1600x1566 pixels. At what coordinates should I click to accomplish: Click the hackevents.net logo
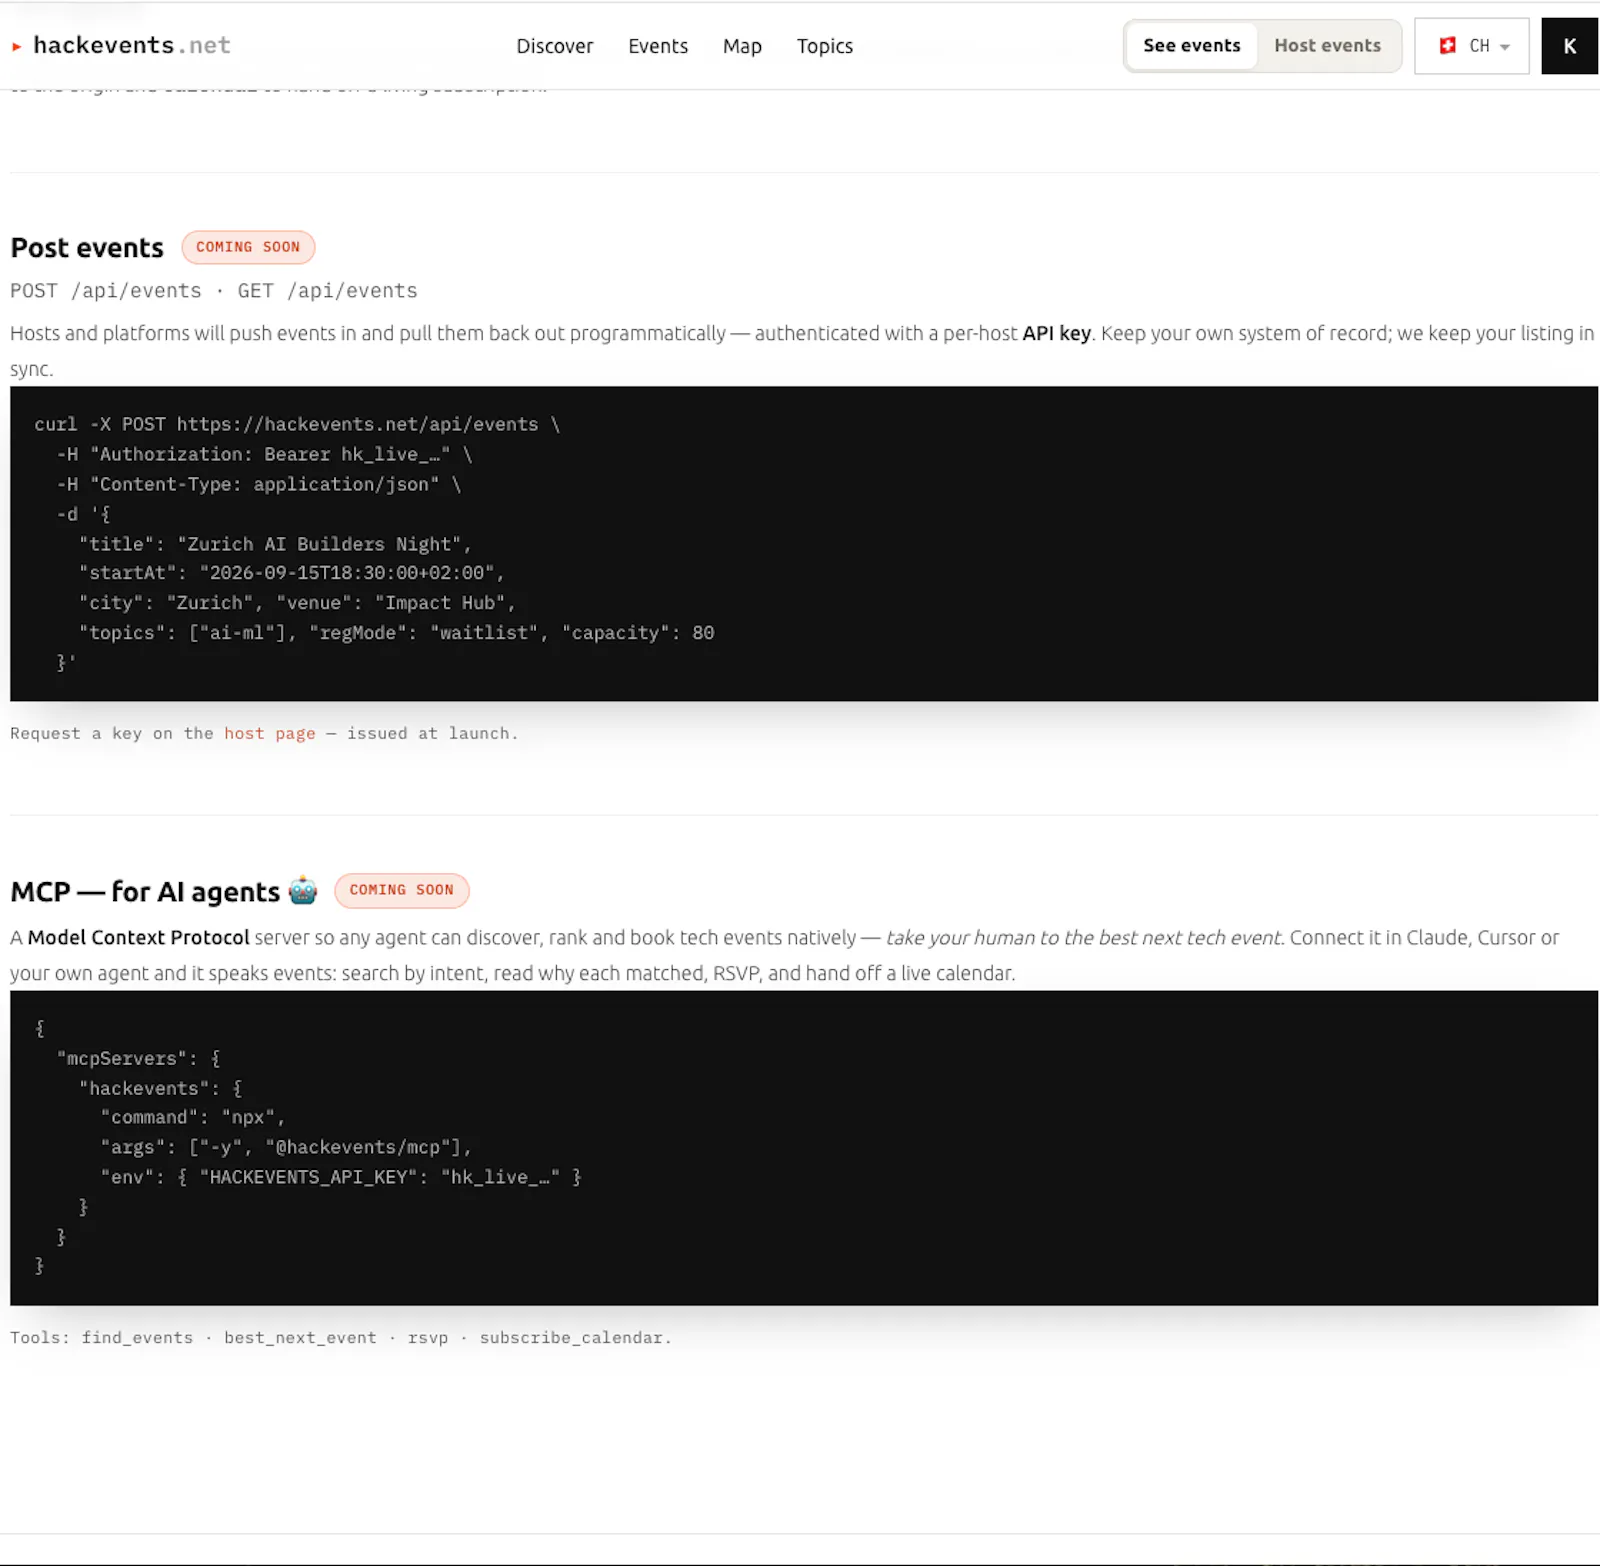(121, 45)
